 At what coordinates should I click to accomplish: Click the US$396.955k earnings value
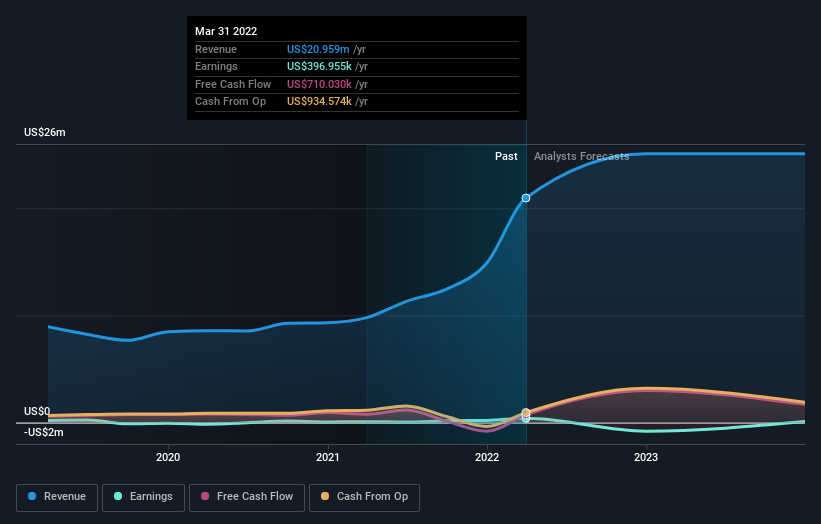[319, 66]
